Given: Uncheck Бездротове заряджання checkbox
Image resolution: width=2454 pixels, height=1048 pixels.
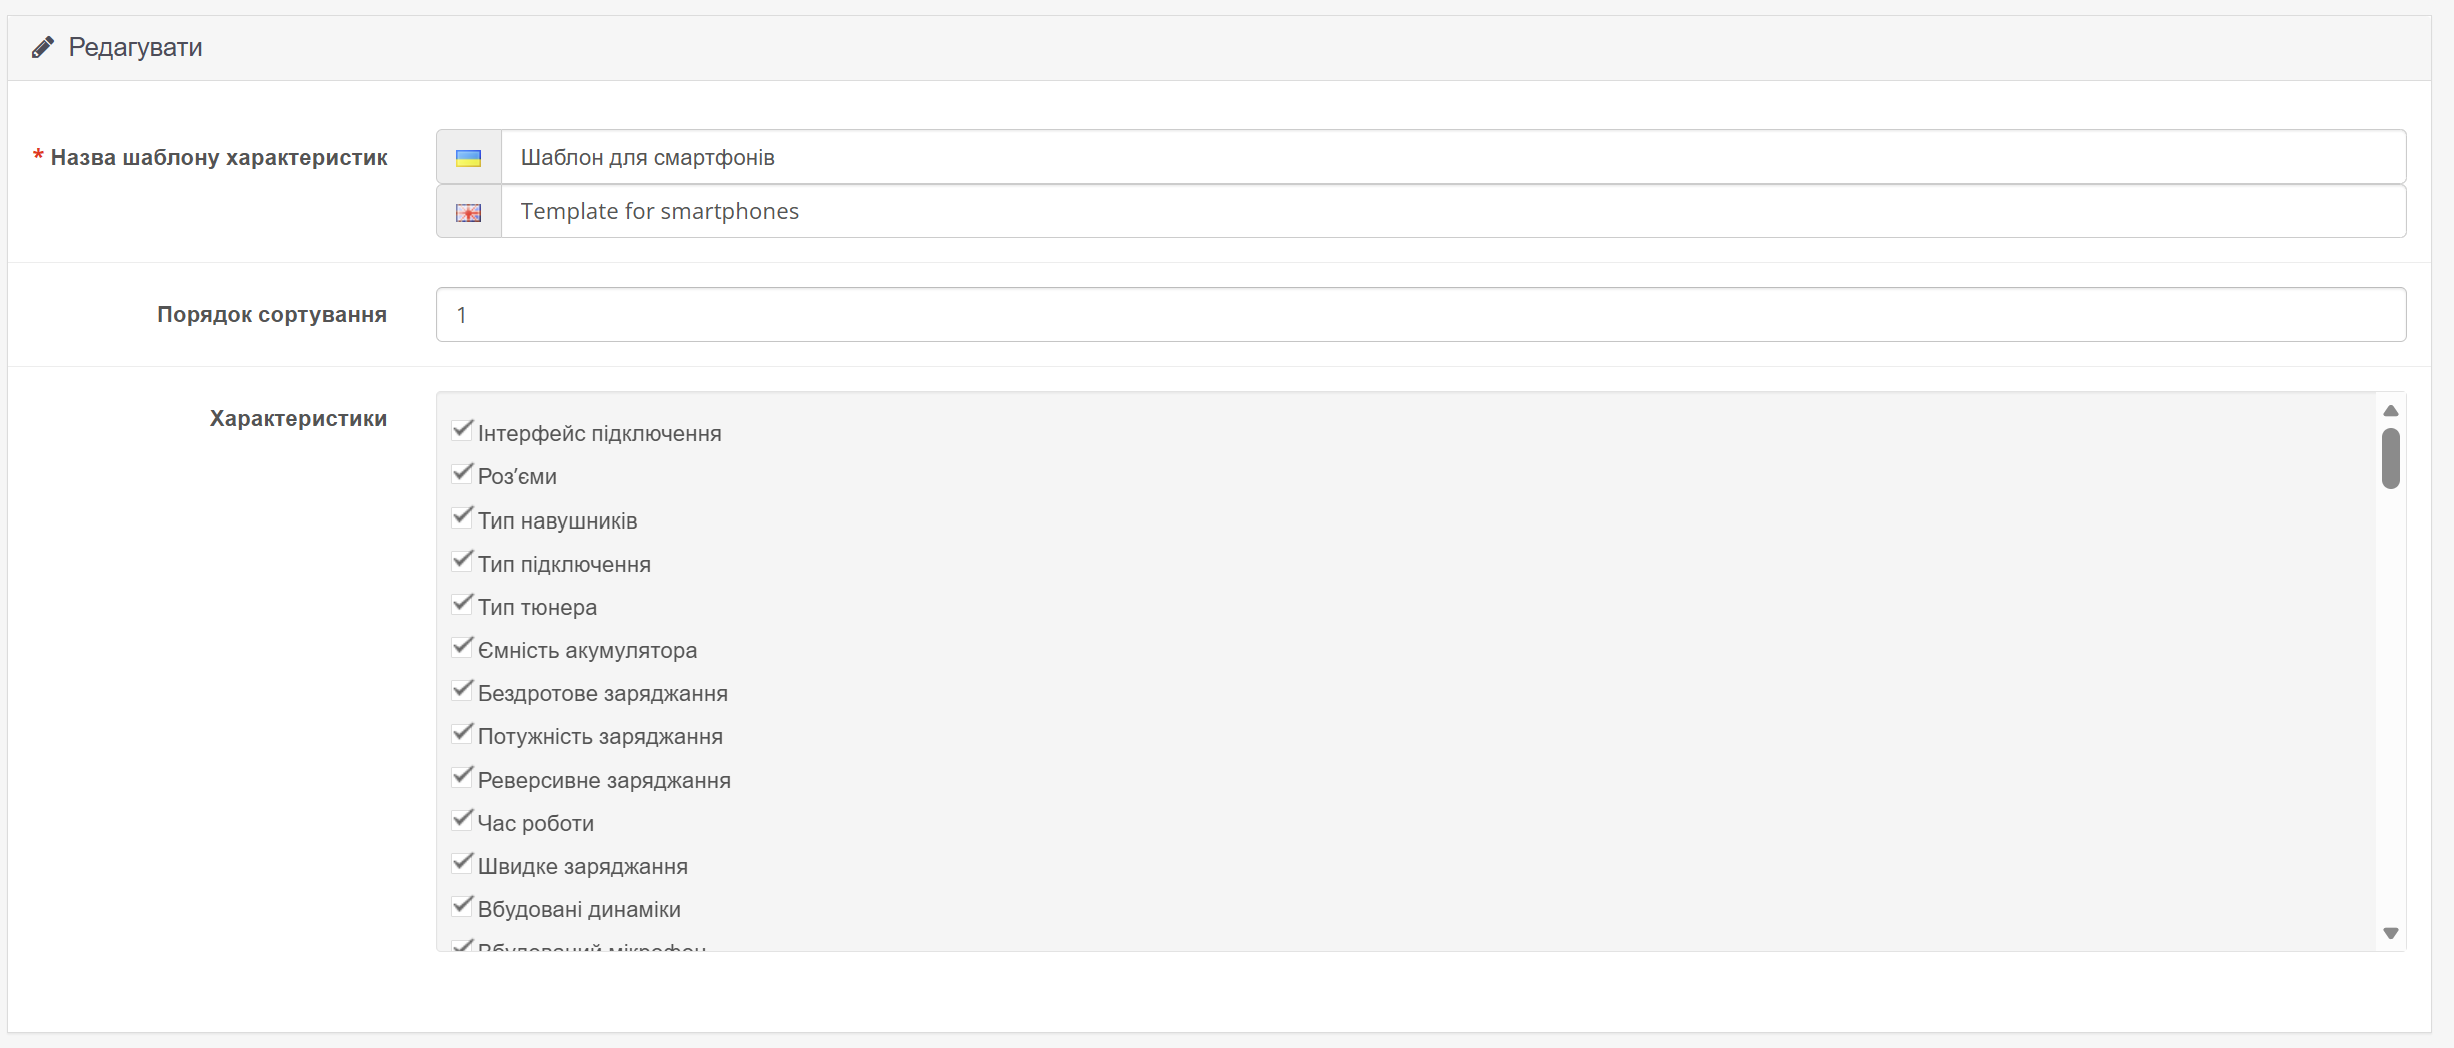Looking at the screenshot, I should click(x=462, y=689).
